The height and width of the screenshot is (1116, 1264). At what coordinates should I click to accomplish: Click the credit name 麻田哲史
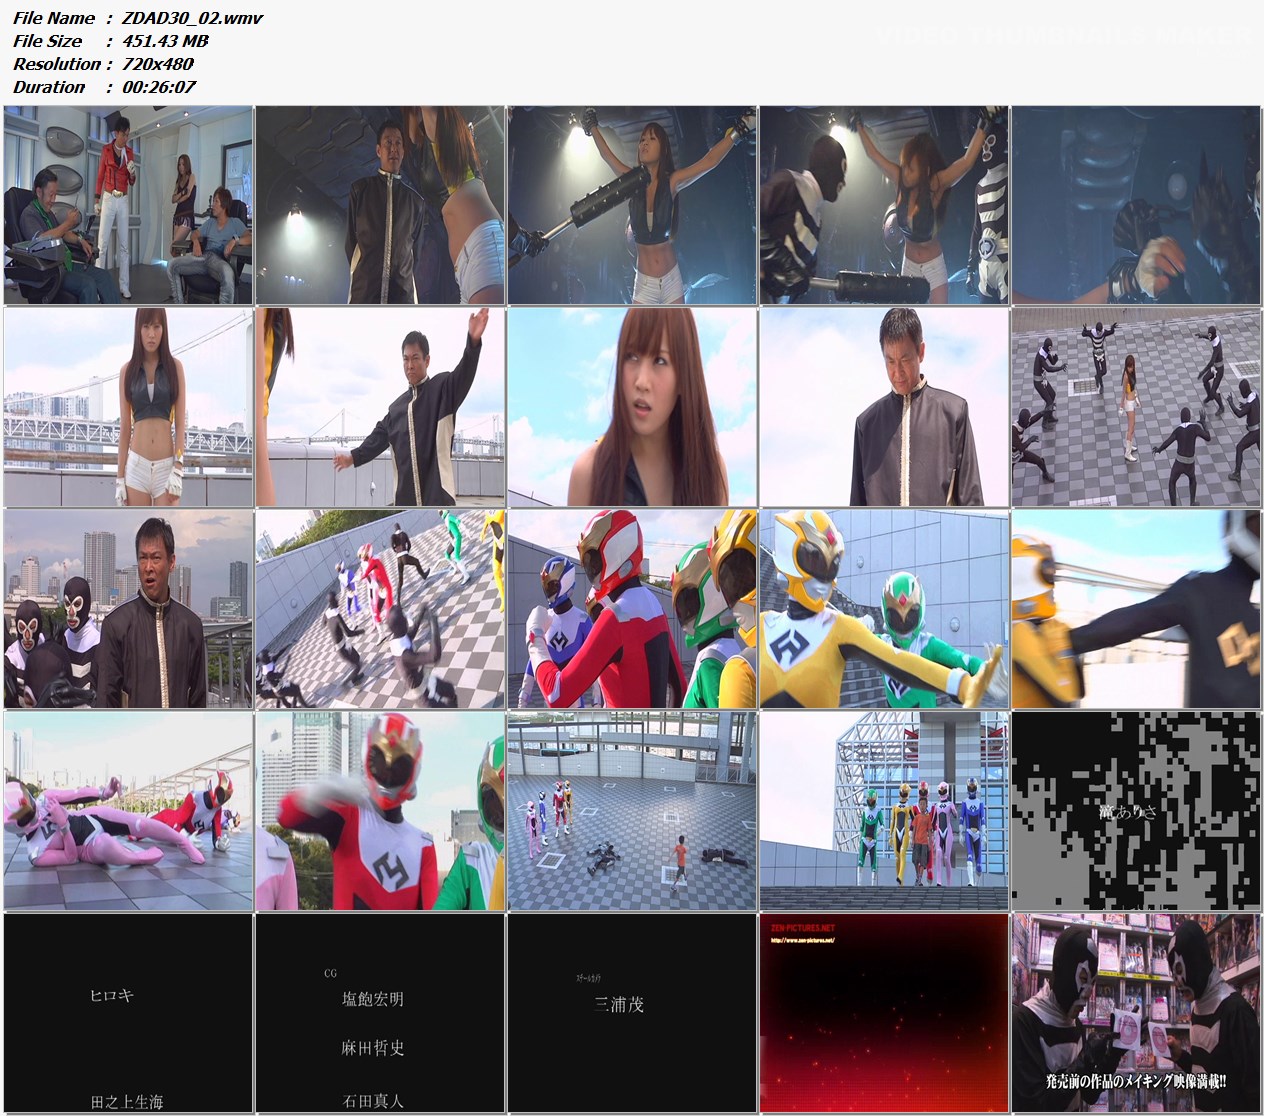373,1048
